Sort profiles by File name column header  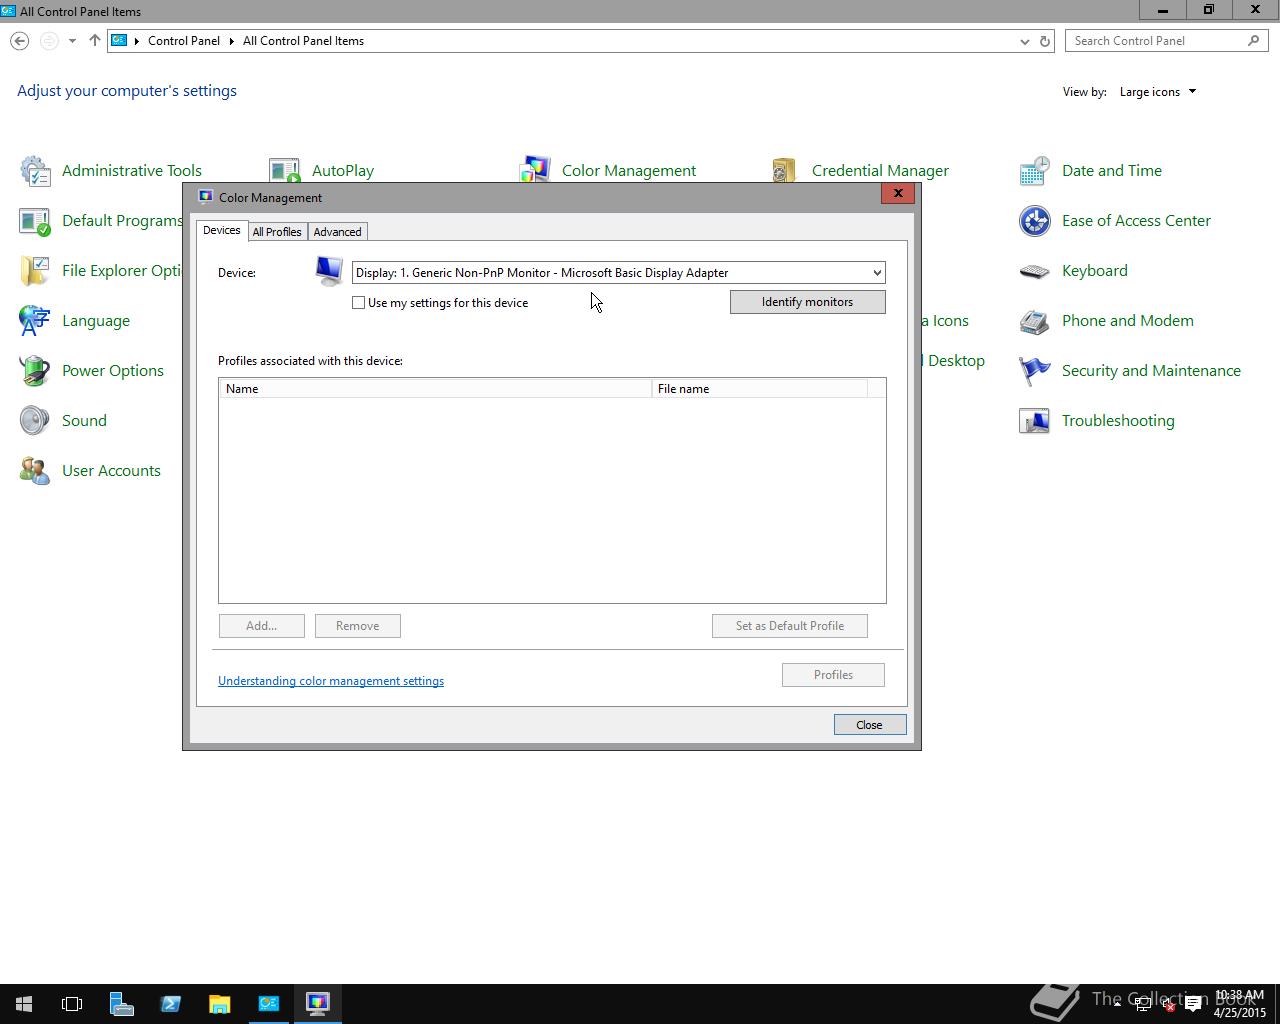click(x=760, y=389)
